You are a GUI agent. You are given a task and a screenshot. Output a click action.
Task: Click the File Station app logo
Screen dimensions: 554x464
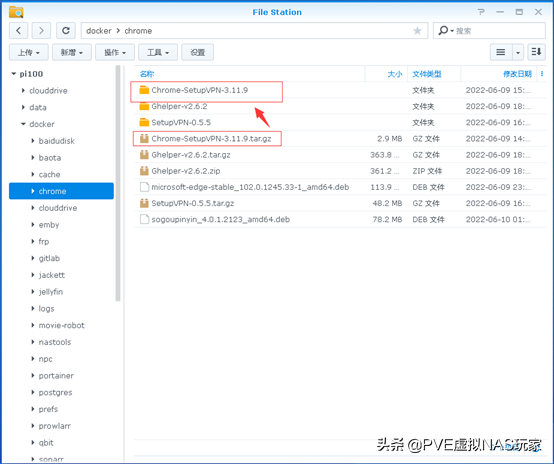pyautogui.click(x=16, y=12)
